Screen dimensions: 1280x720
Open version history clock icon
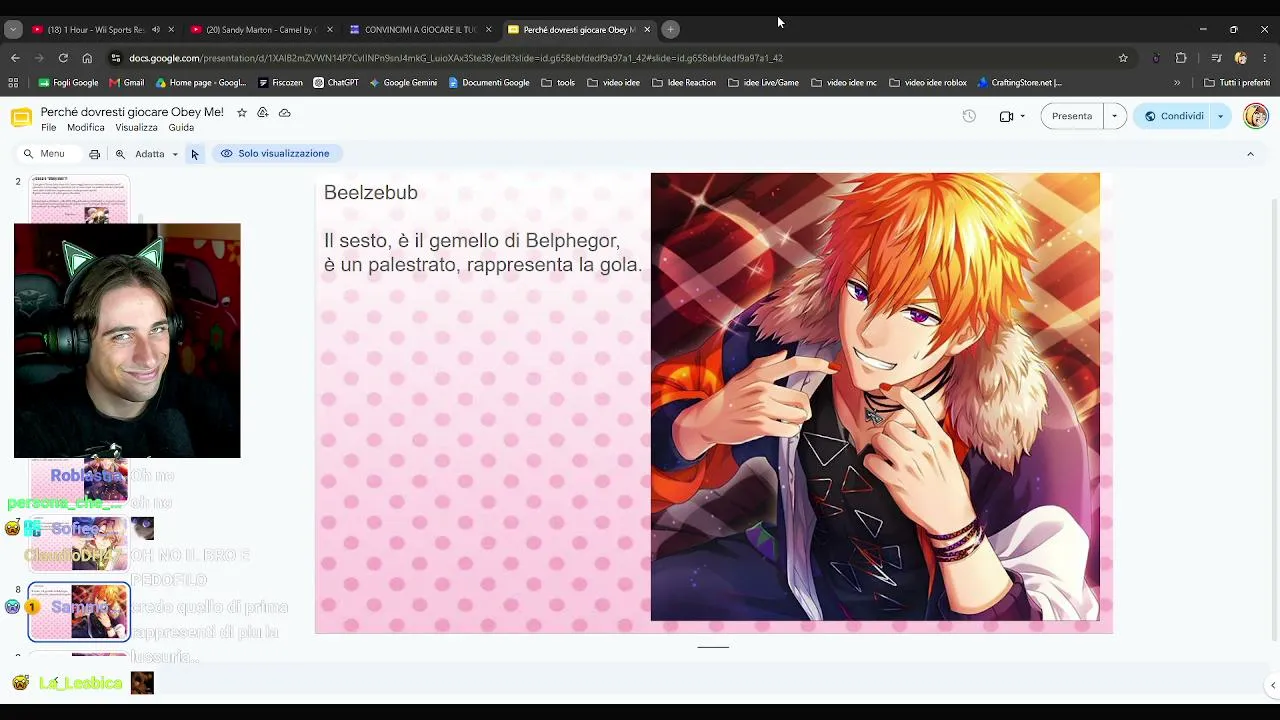[x=969, y=116]
